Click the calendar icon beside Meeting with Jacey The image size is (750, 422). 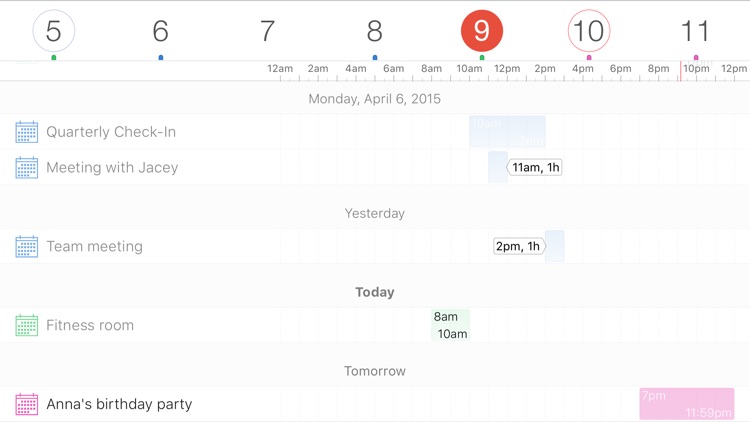tap(27, 167)
